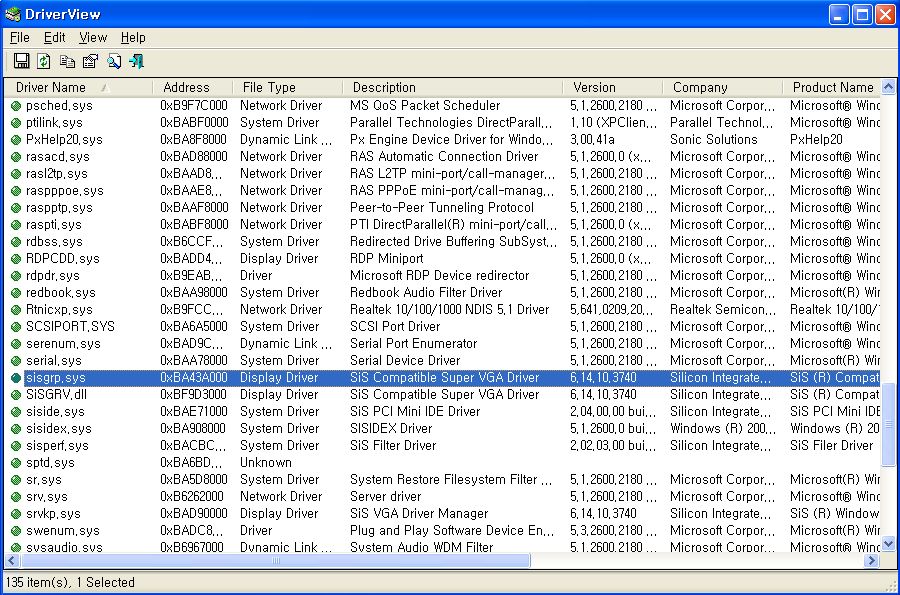Open the Edit menu
The width and height of the screenshot is (900, 595).
[x=55, y=38]
